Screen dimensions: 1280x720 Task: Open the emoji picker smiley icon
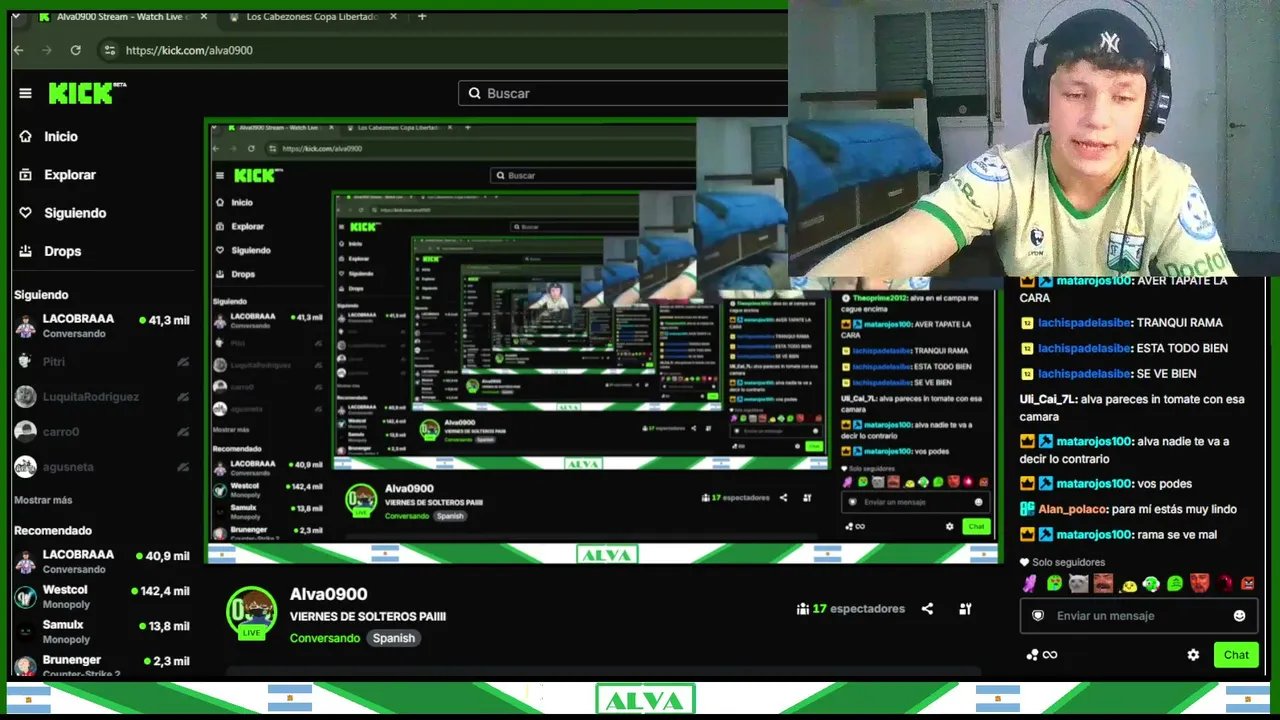click(1239, 616)
